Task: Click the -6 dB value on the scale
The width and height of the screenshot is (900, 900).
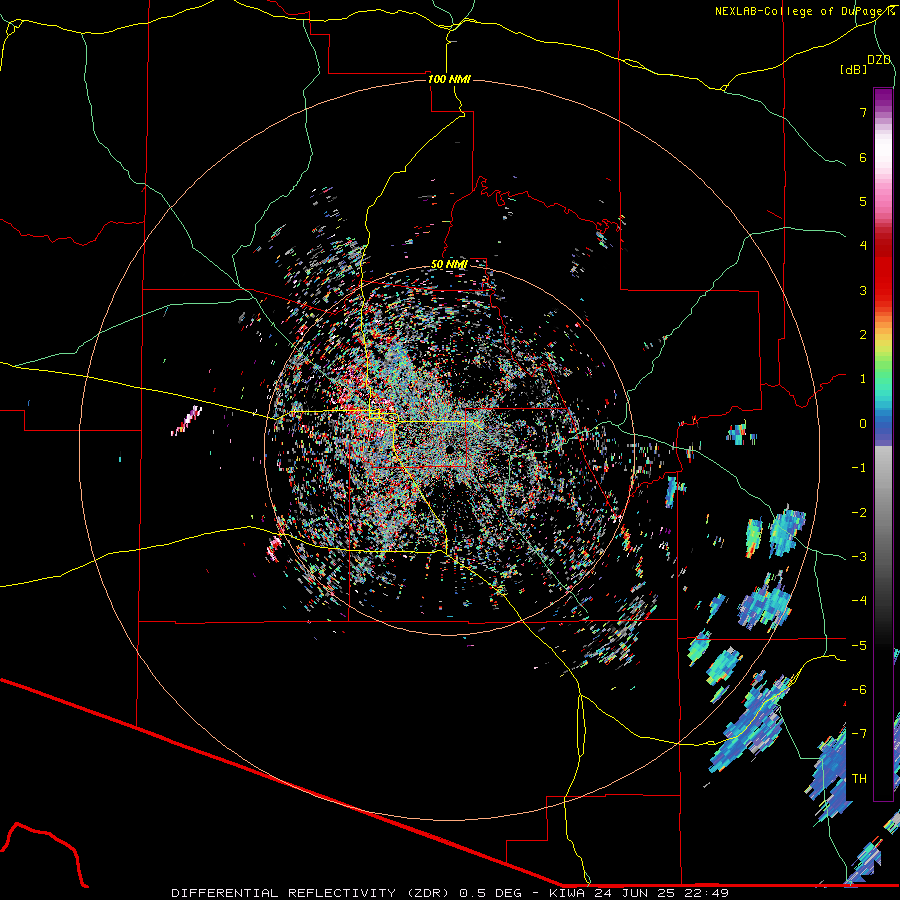Action: (x=859, y=689)
